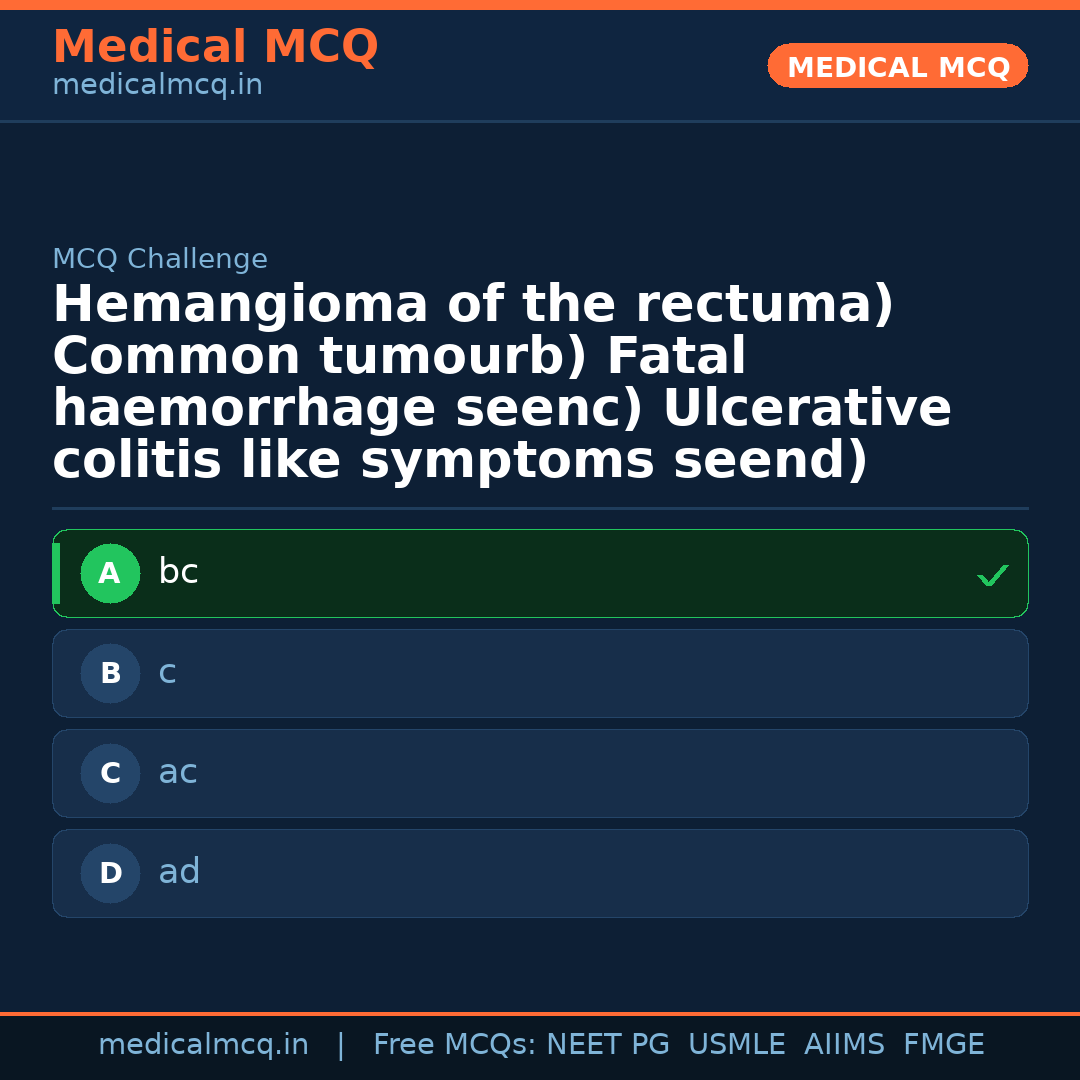Click the green A circle icon
The image size is (1080, 1080).
(110, 574)
